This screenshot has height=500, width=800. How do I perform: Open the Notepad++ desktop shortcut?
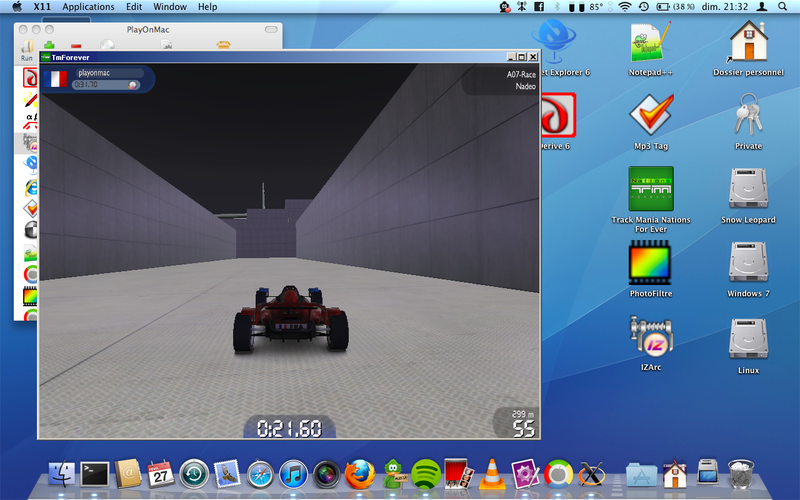tap(650, 43)
